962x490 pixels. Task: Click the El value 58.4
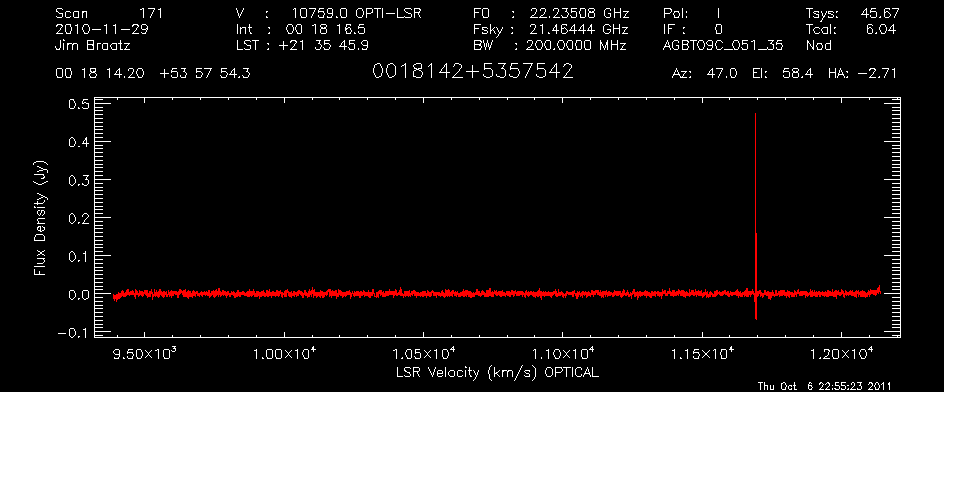(798, 74)
